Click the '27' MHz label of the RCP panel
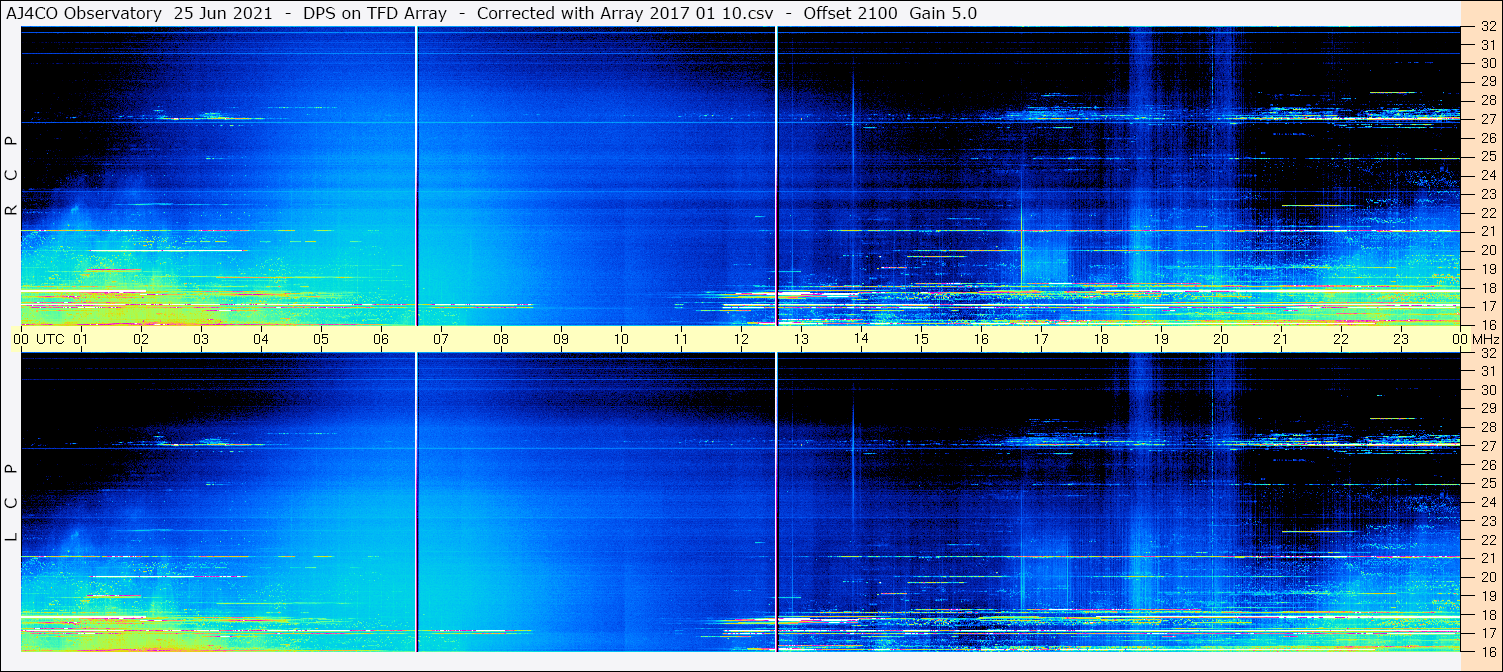Image resolution: width=1503 pixels, height=672 pixels. click(1487, 119)
